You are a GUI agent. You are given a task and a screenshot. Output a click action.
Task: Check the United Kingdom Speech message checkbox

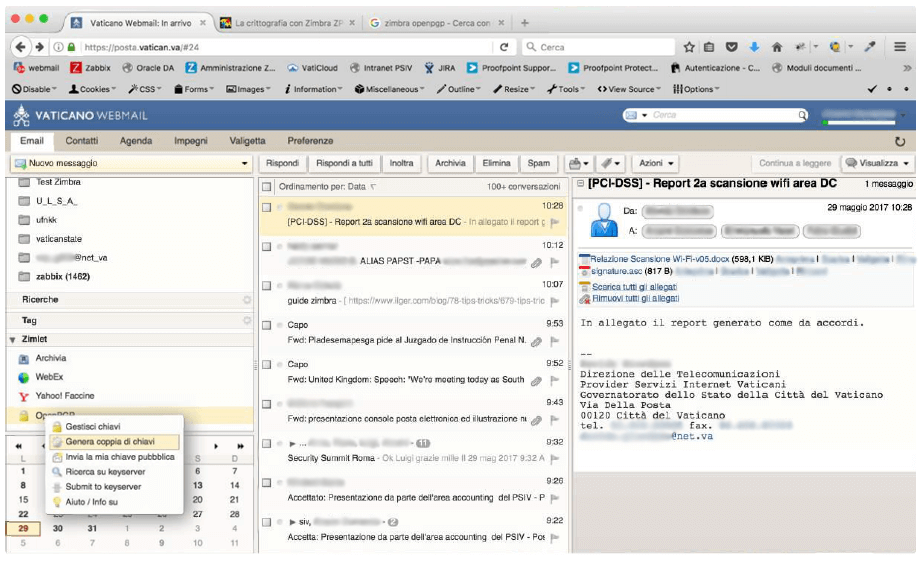click(x=267, y=365)
